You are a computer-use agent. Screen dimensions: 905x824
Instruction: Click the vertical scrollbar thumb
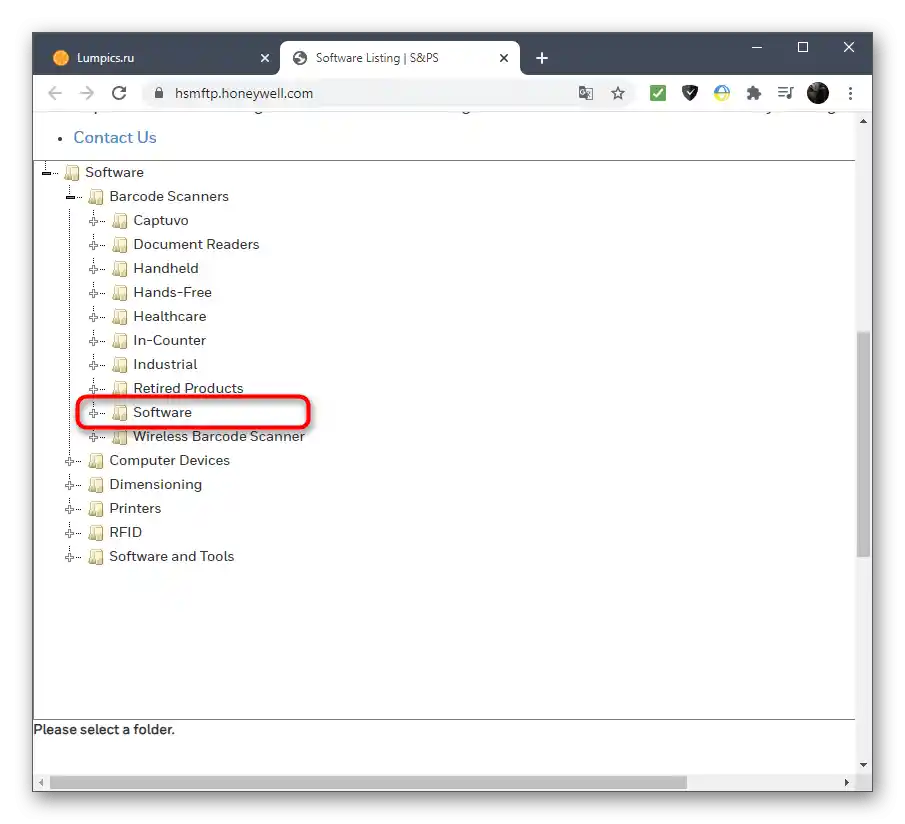coord(863,444)
